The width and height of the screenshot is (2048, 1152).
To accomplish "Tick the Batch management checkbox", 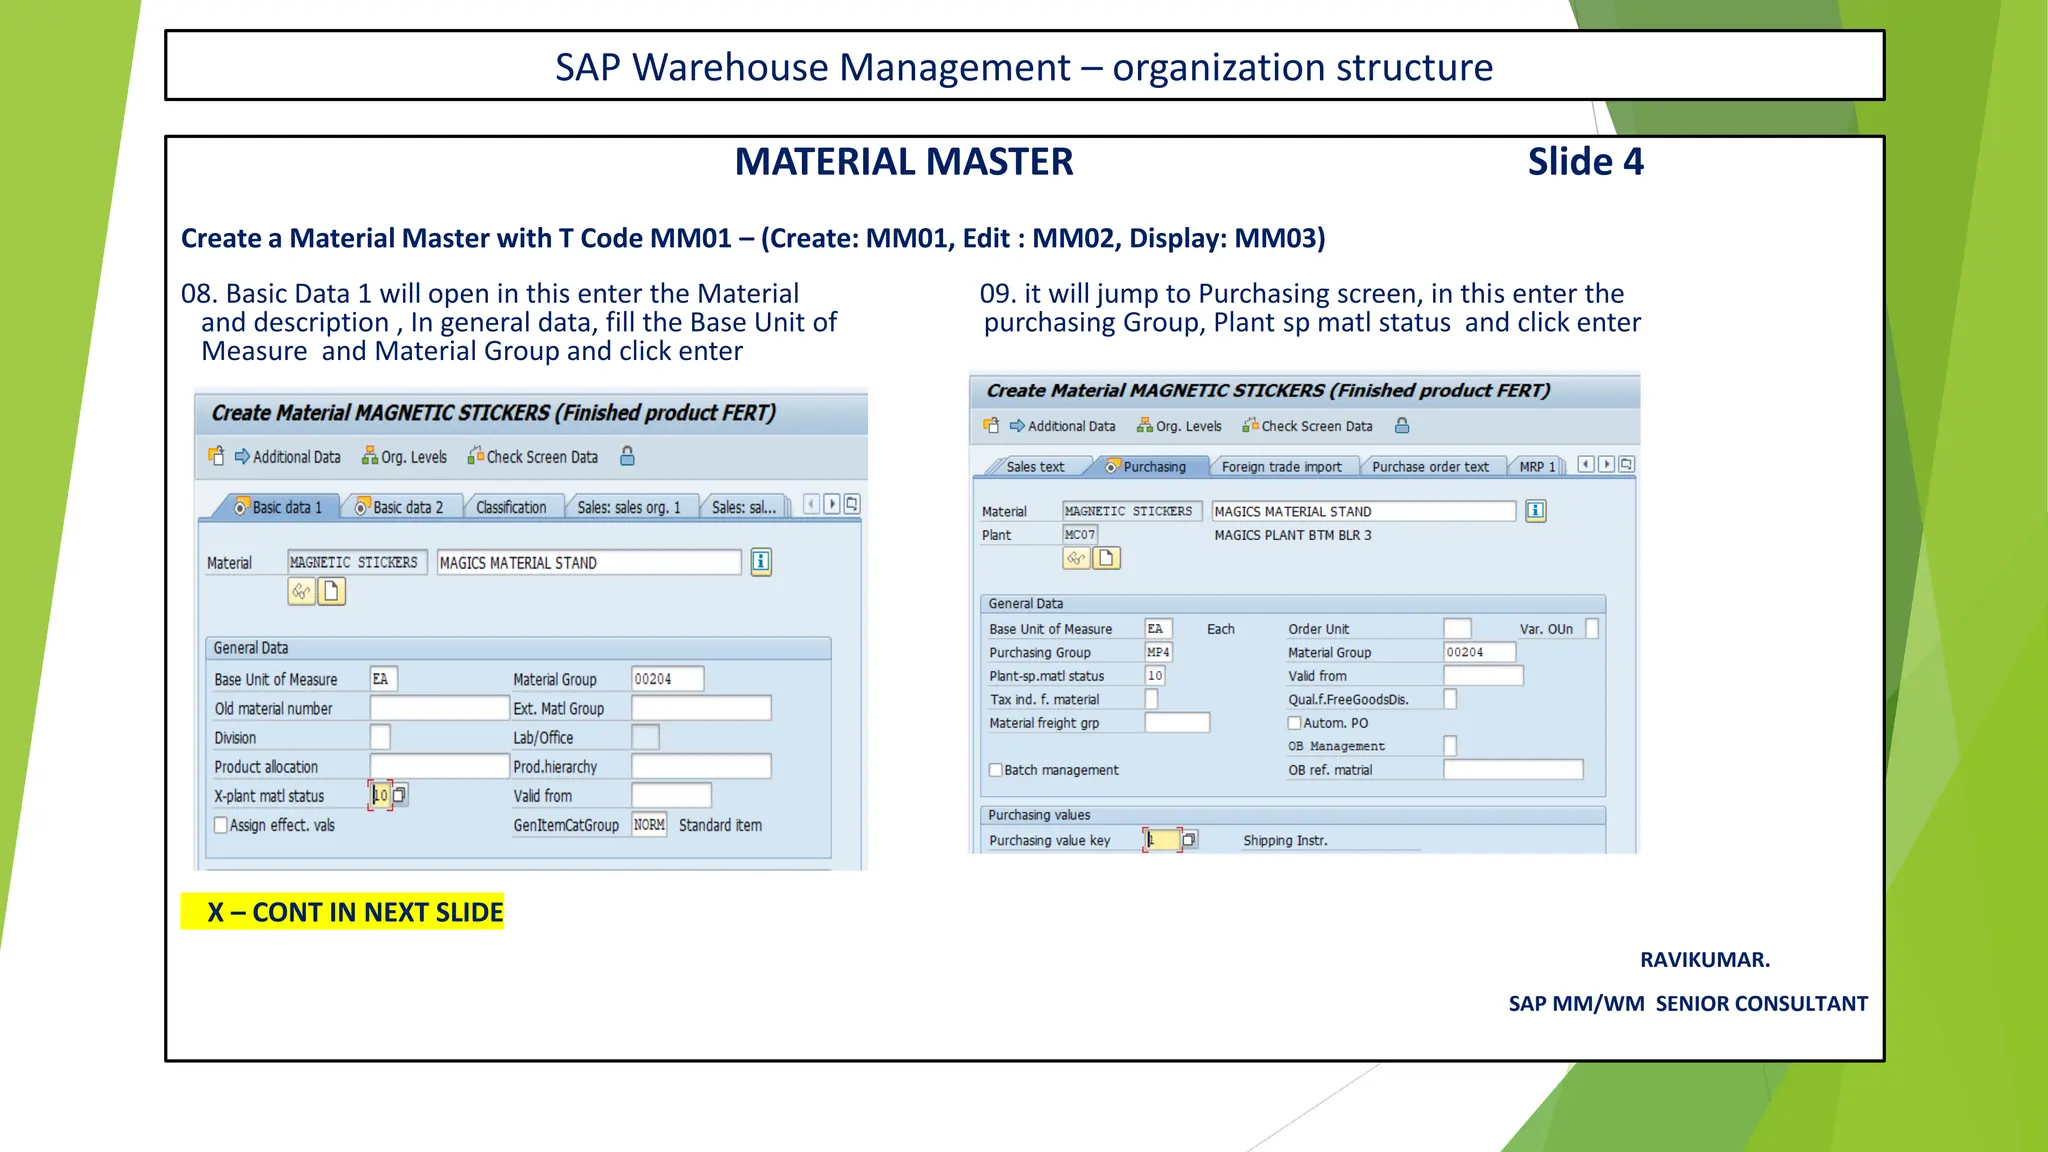I will click(x=996, y=770).
